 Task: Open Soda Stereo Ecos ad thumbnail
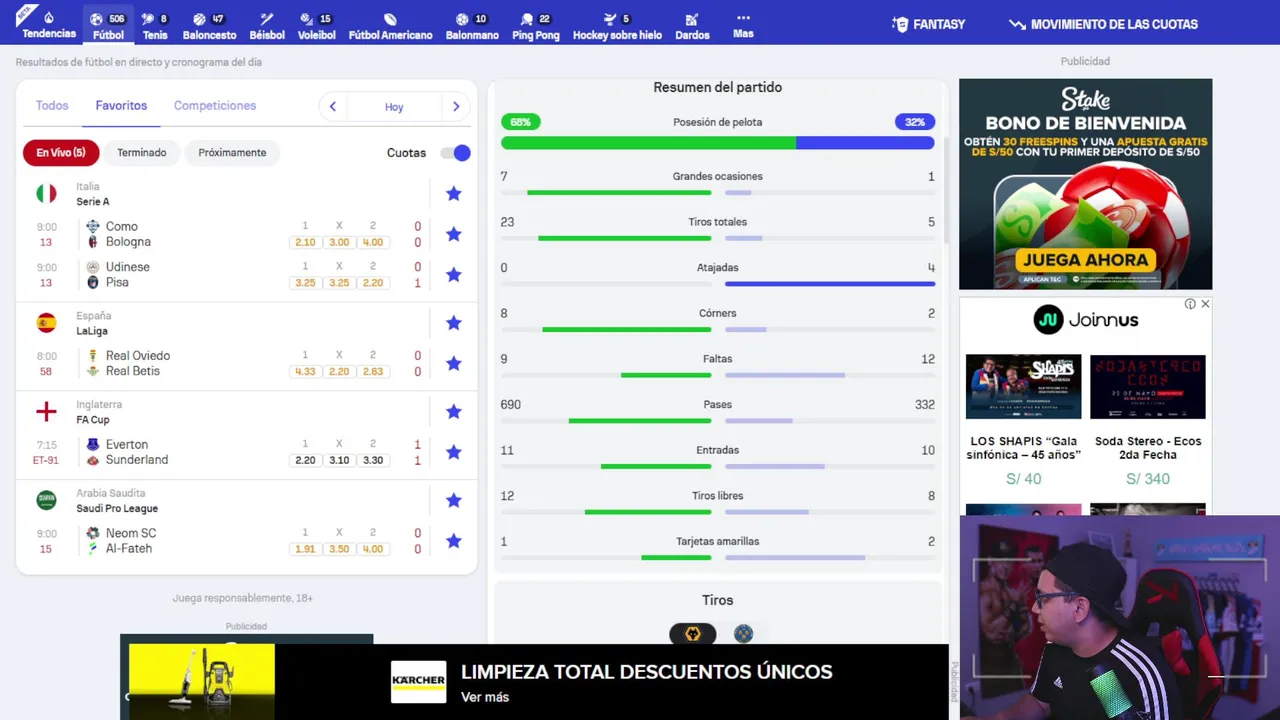pyautogui.click(x=1147, y=386)
